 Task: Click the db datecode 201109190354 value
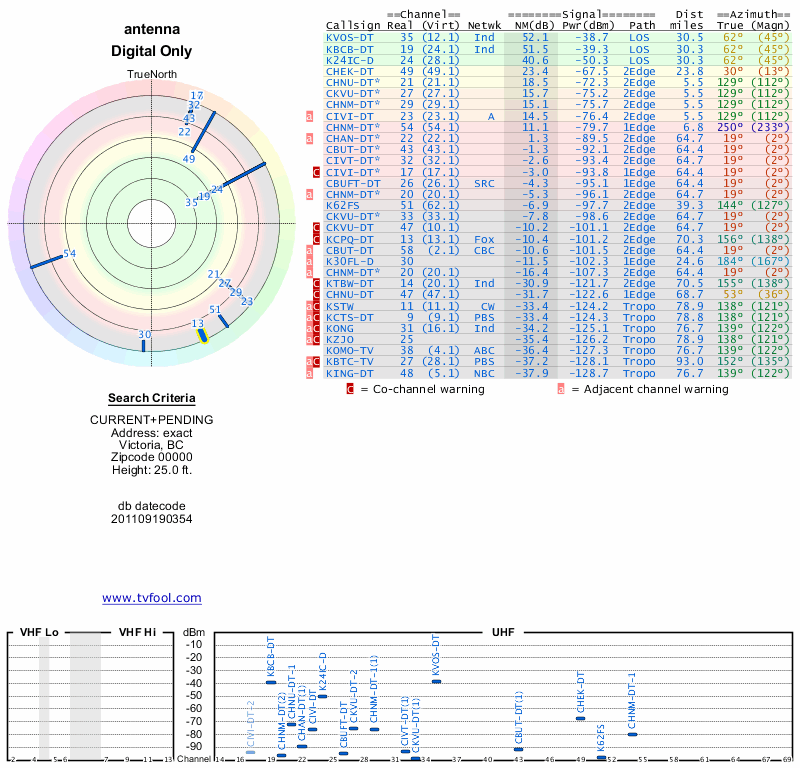pos(152,519)
